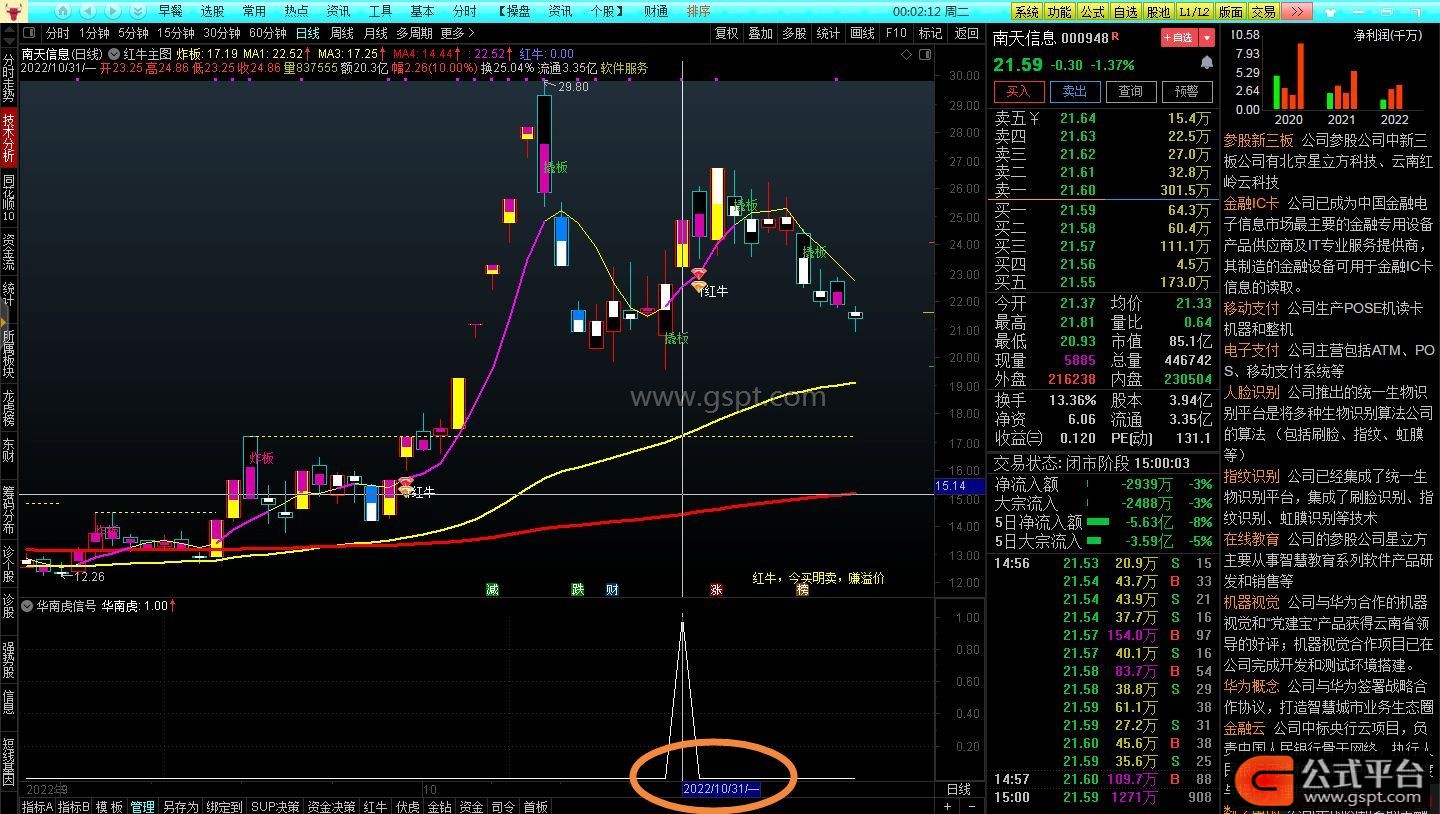Click the 华为概念 concept link

(x=1251, y=686)
